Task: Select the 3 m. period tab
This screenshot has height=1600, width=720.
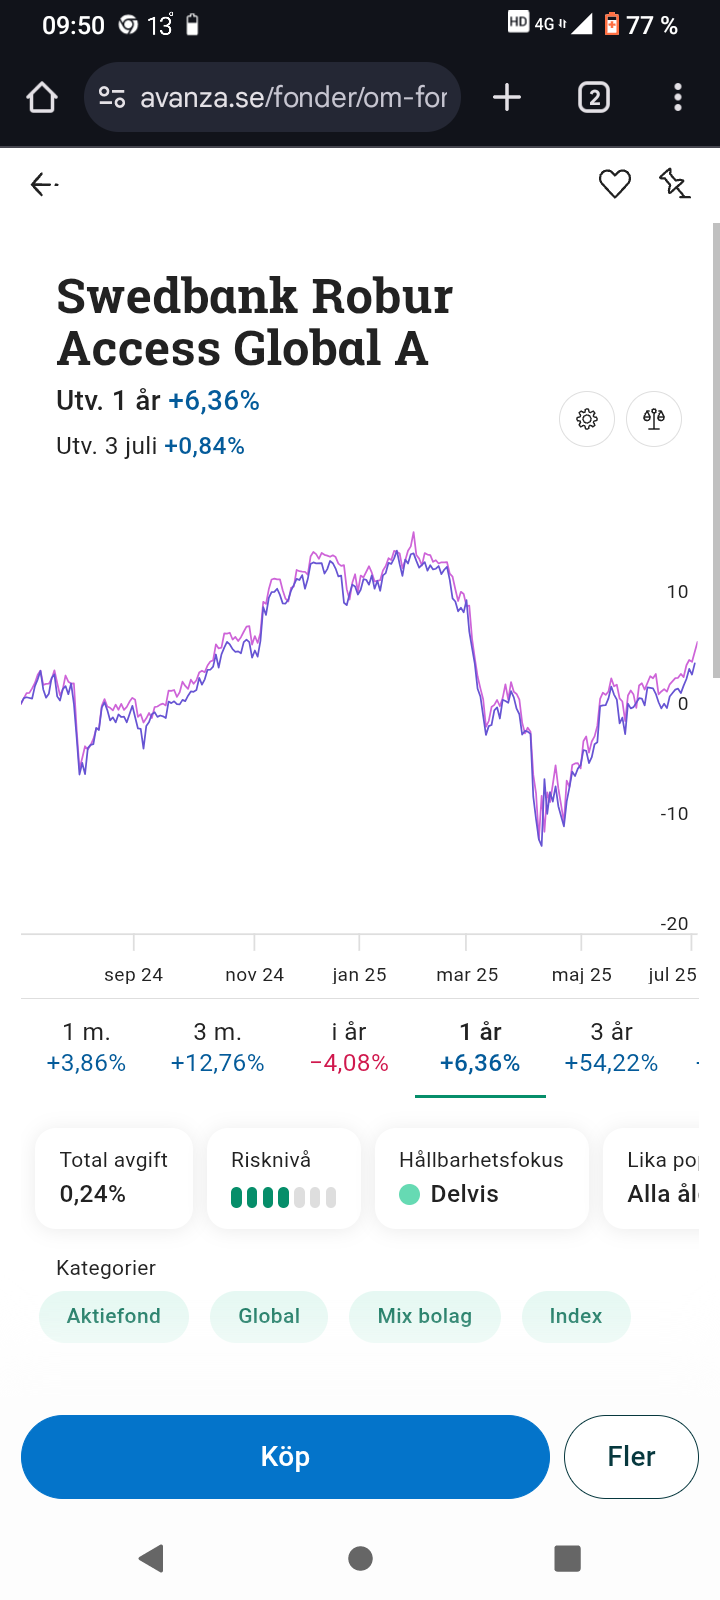Action: click(217, 1047)
